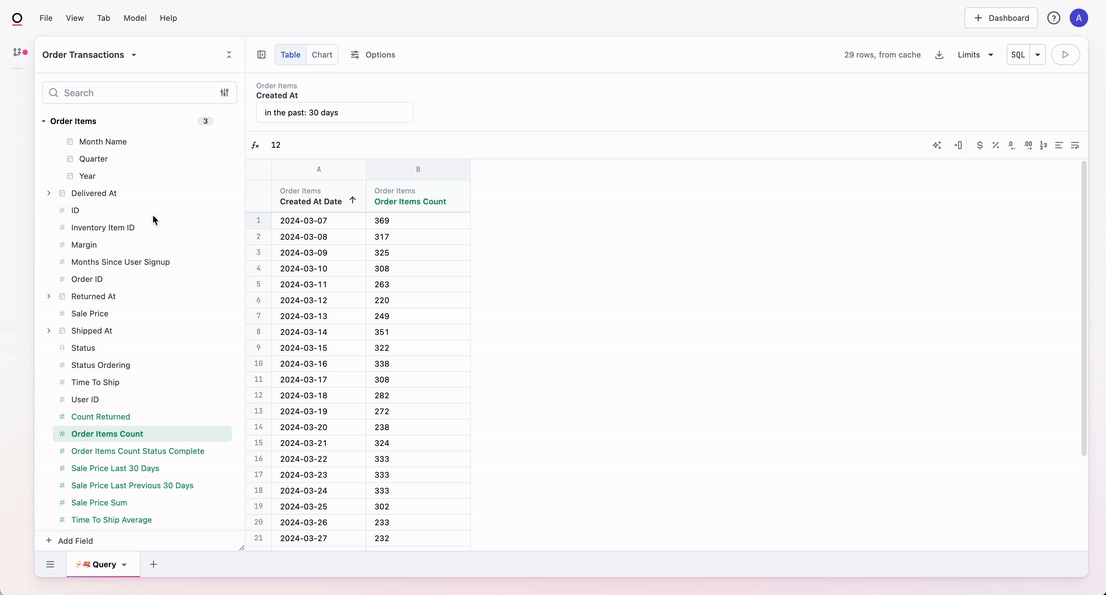Select the Order Items Count measure
The width and height of the screenshot is (1106, 595).
(x=142, y=434)
